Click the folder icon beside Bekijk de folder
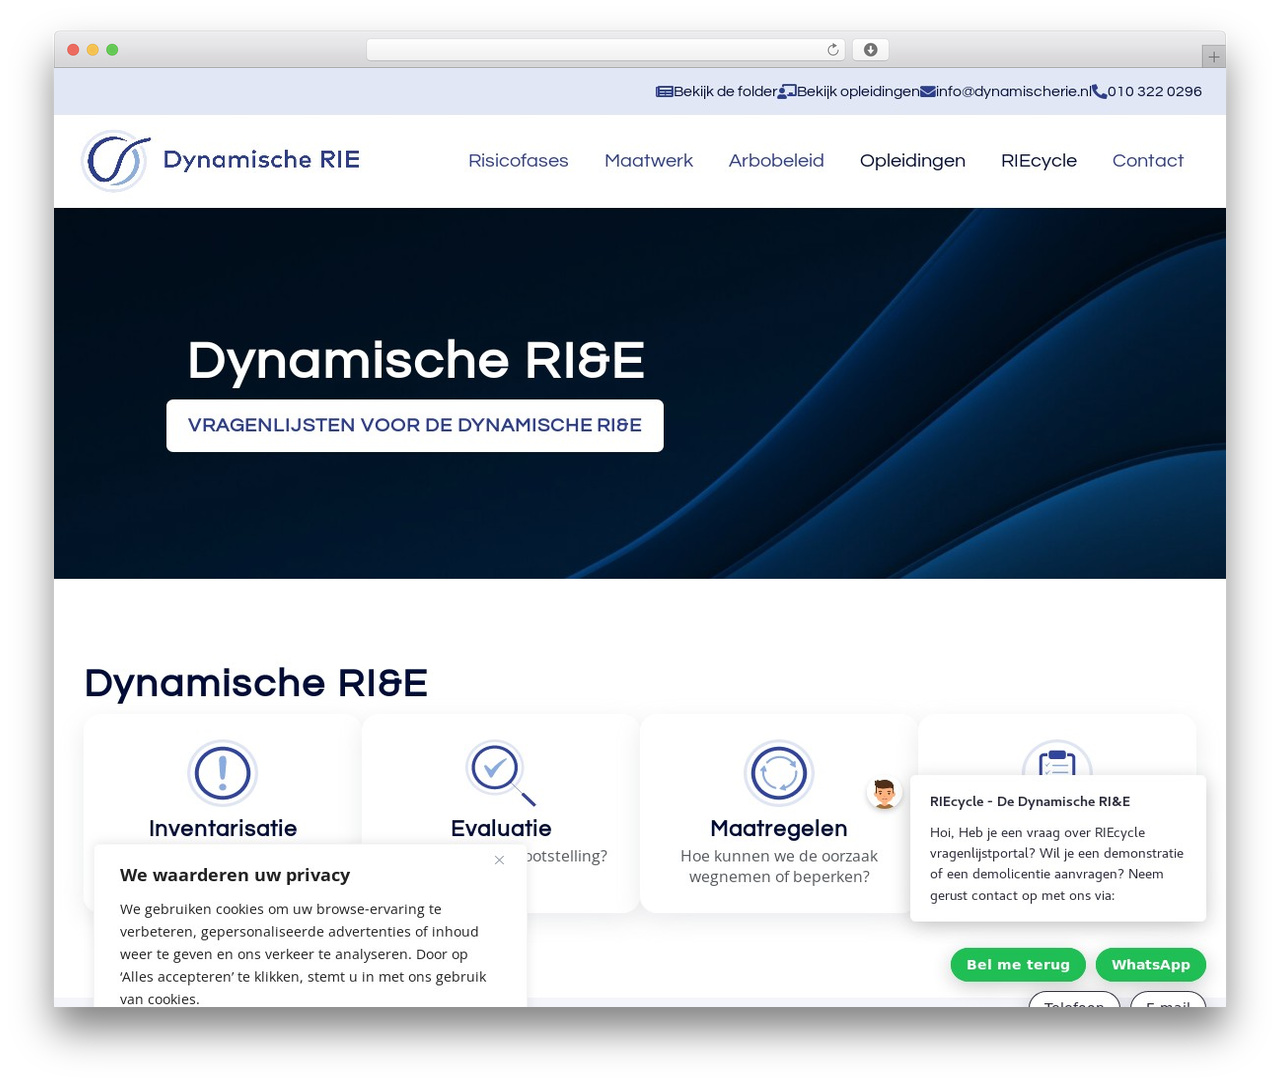 (664, 91)
